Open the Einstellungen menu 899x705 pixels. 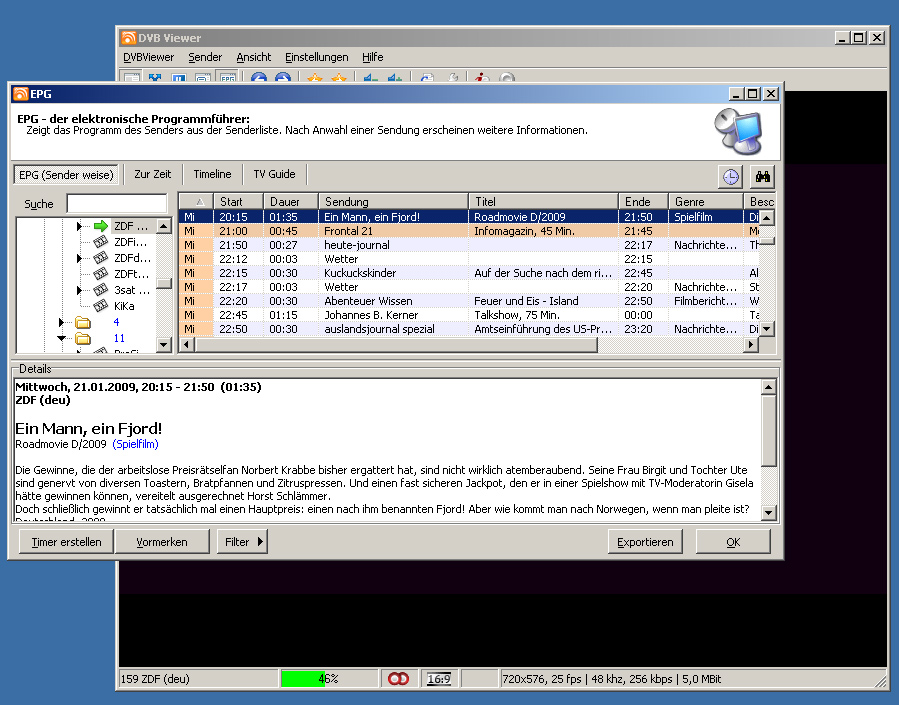(x=316, y=57)
